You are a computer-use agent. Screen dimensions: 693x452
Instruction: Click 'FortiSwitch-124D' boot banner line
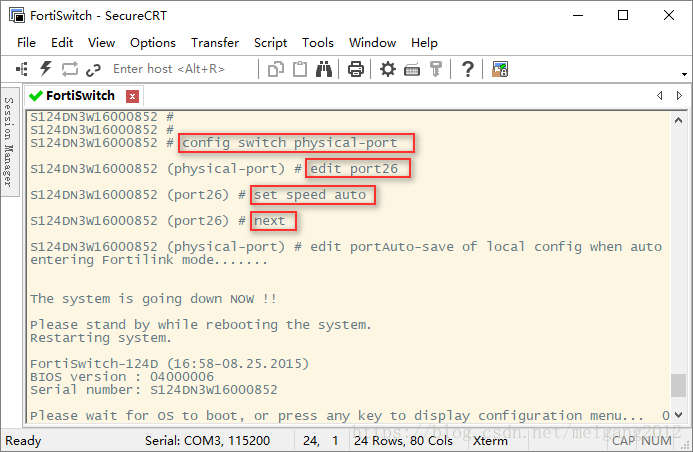pos(169,364)
